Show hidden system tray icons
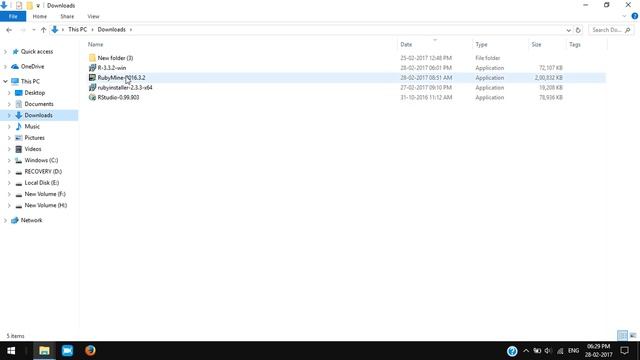Viewport: 640px width, 360px height. tap(526, 351)
